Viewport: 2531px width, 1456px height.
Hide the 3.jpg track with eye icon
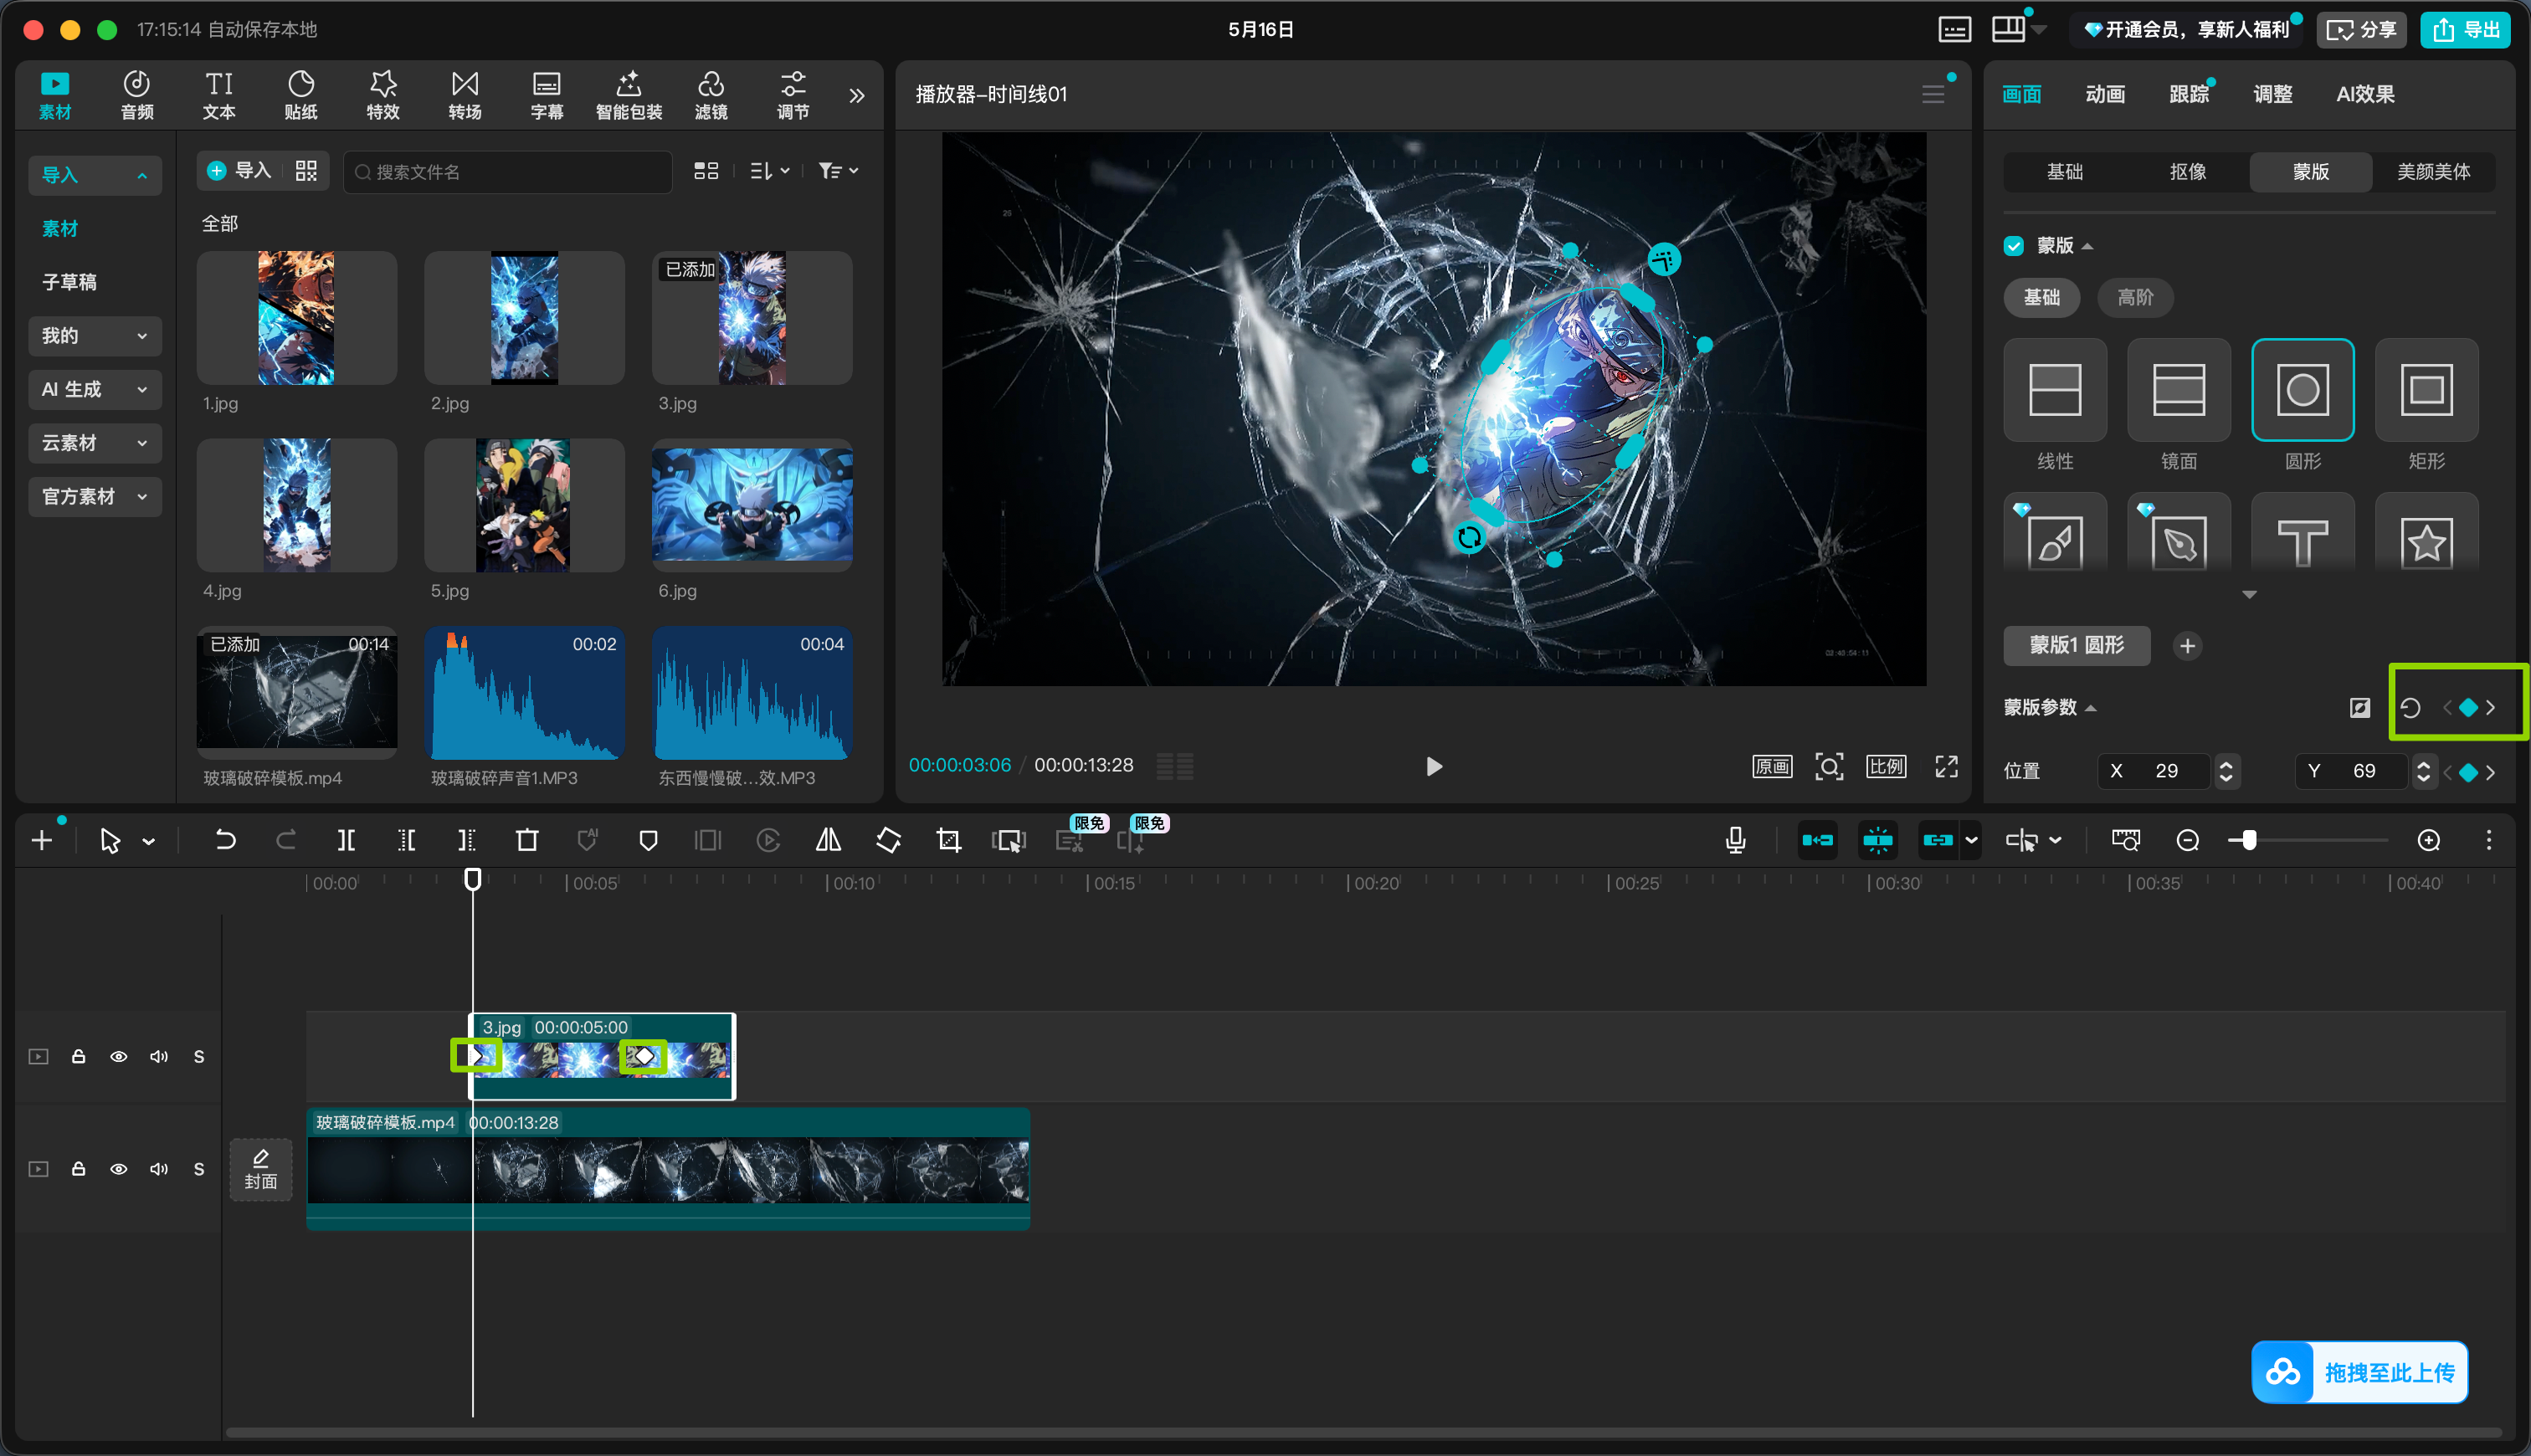pos(119,1057)
